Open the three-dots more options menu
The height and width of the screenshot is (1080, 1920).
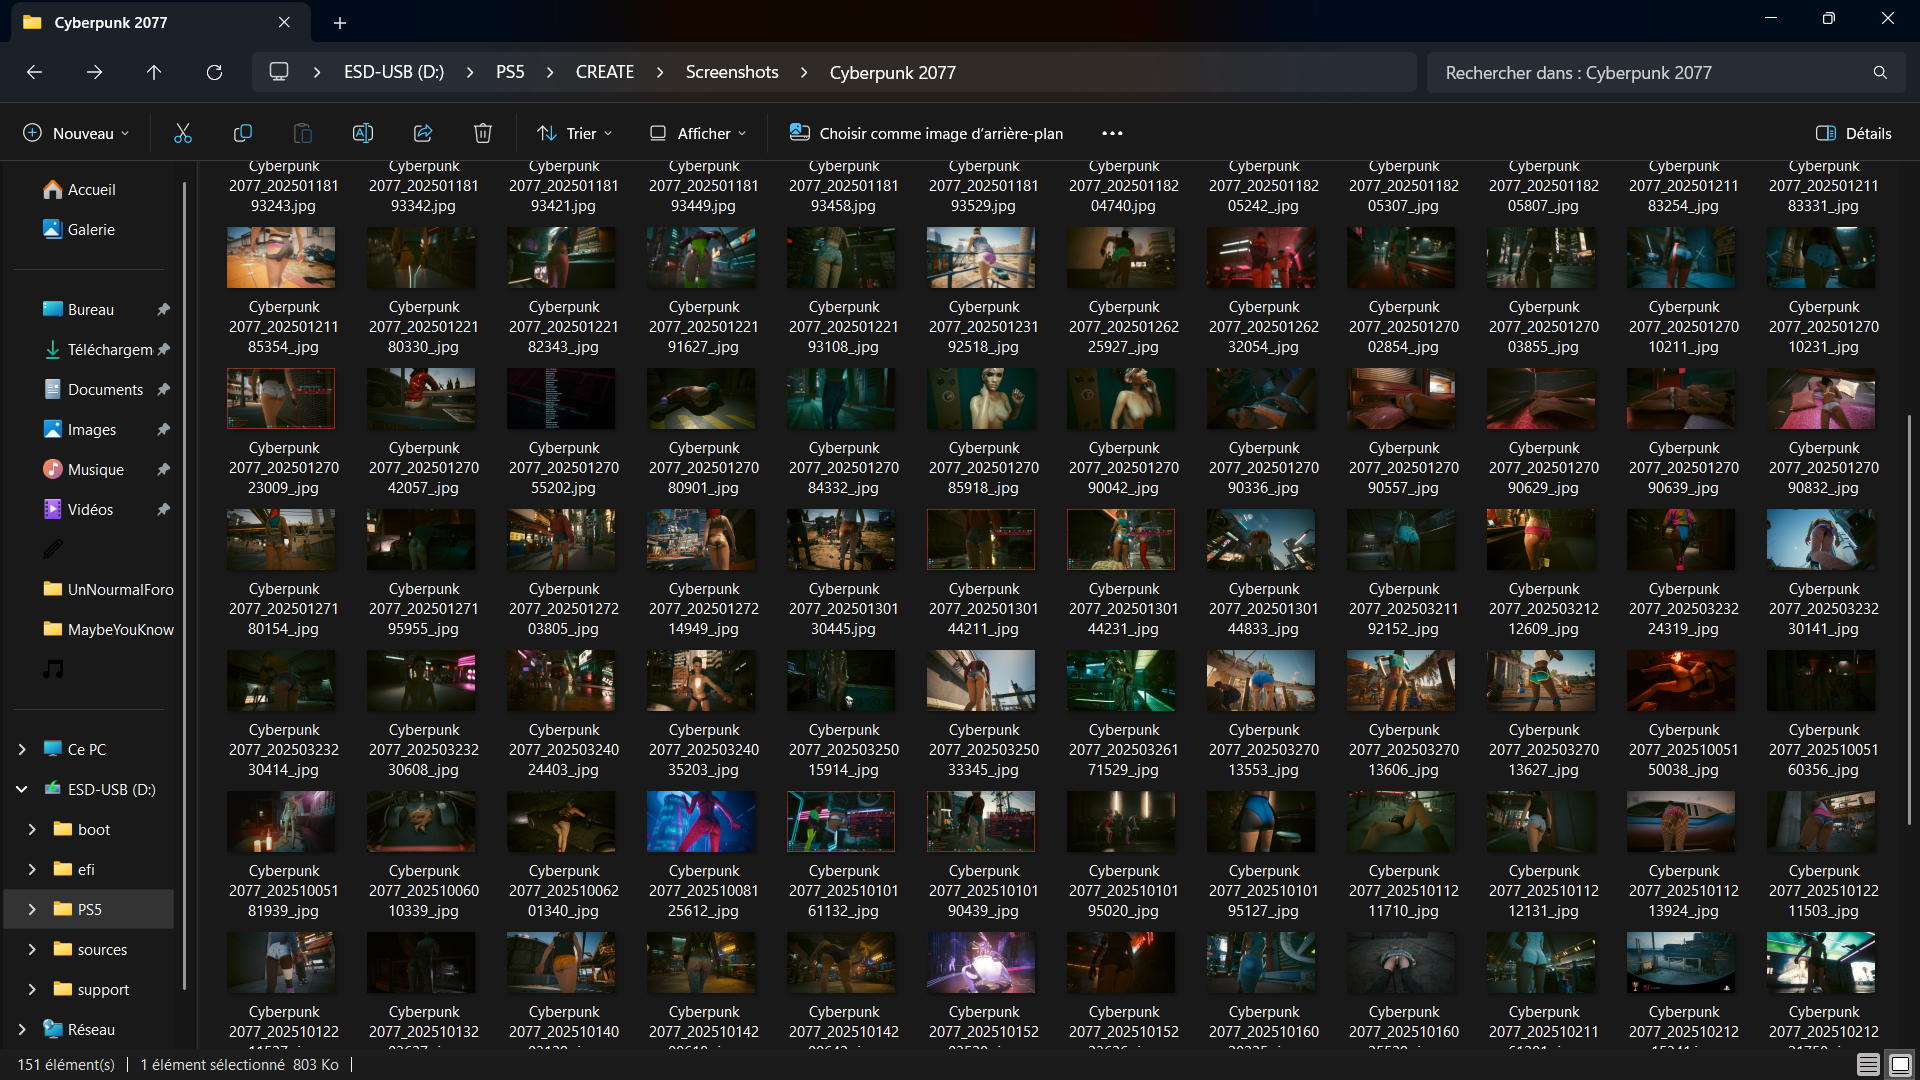tap(1112, 133)
